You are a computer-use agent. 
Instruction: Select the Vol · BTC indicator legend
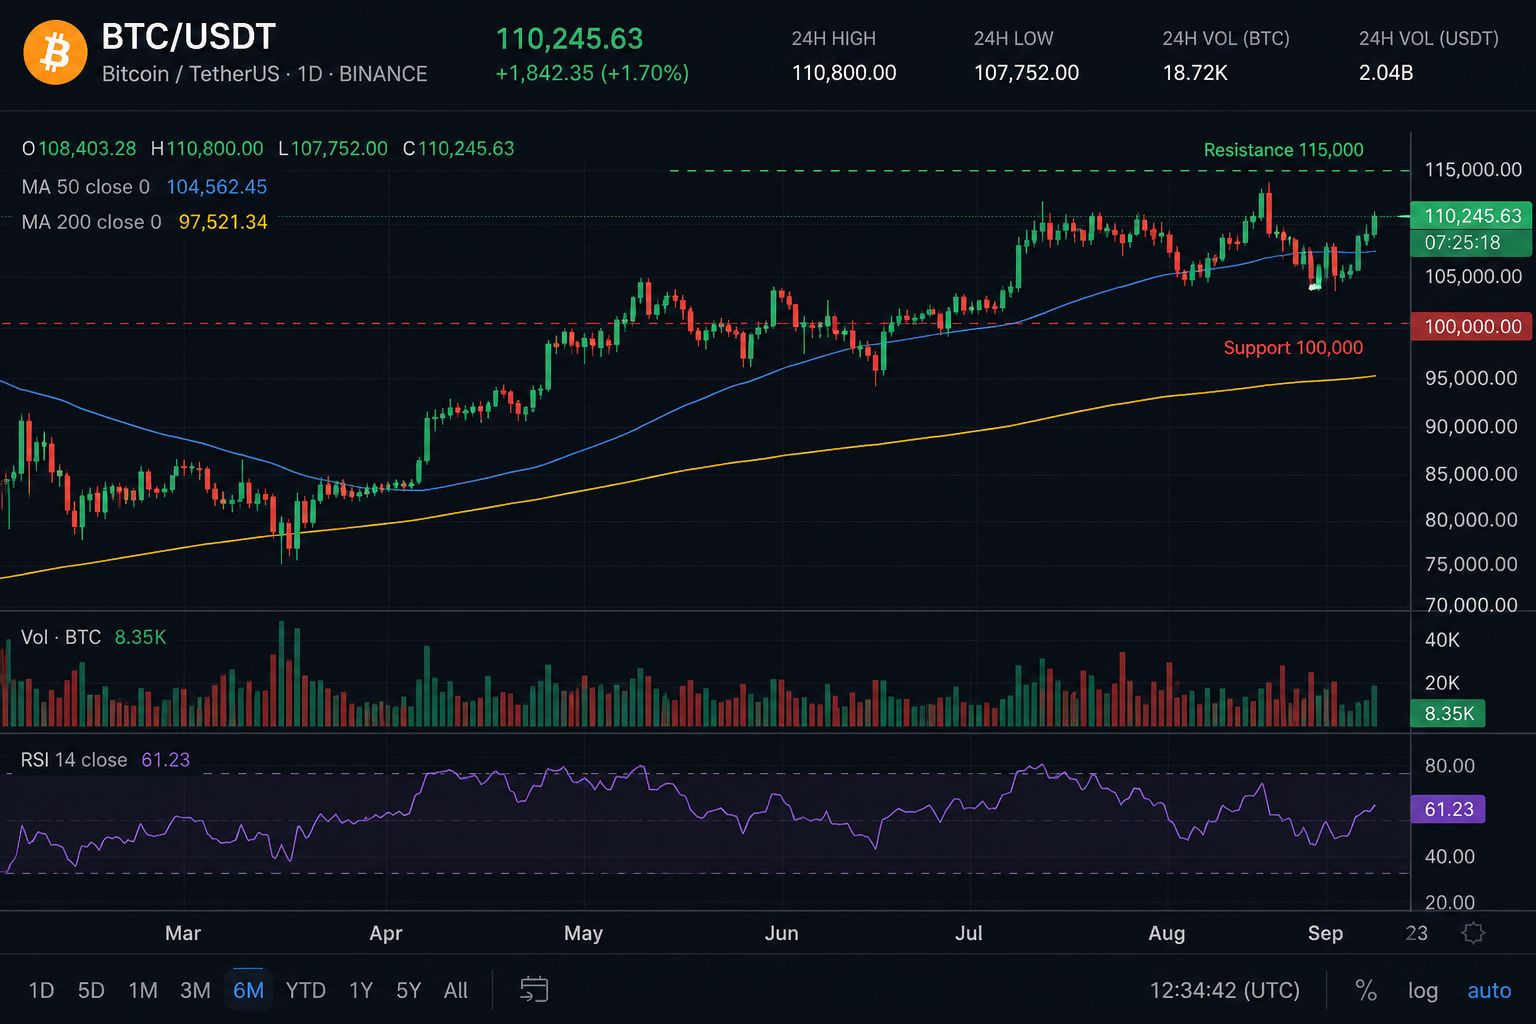pyautogui.click(x=61, y=637)
